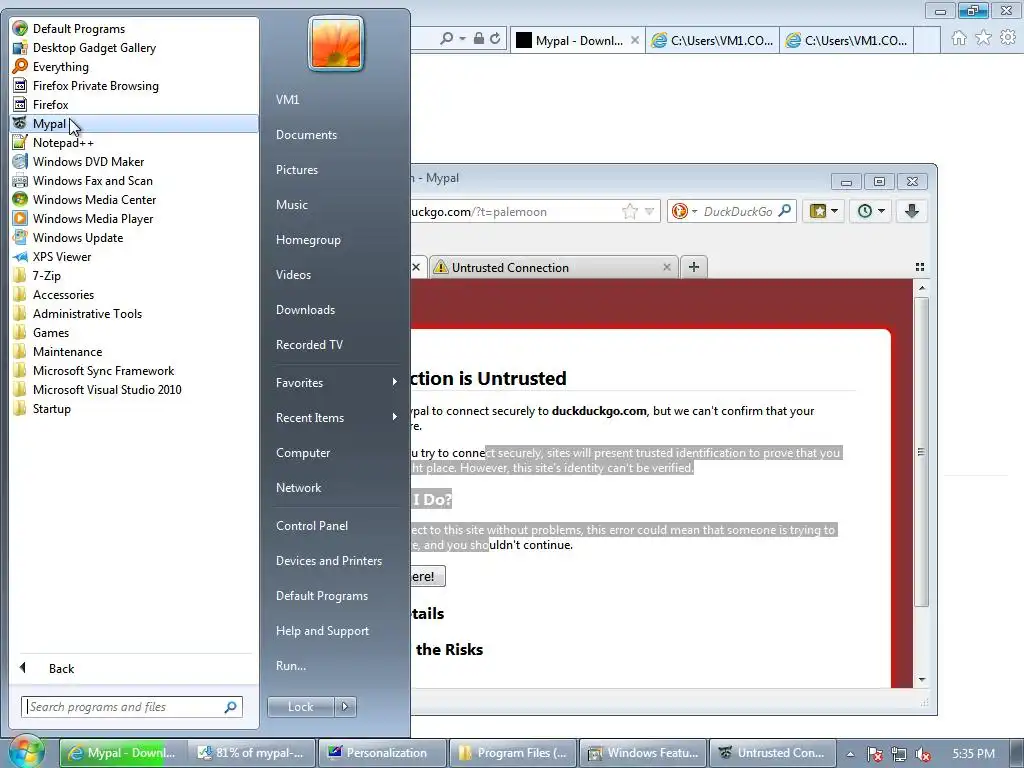Click the muted volume tray icon

(923, 754)
